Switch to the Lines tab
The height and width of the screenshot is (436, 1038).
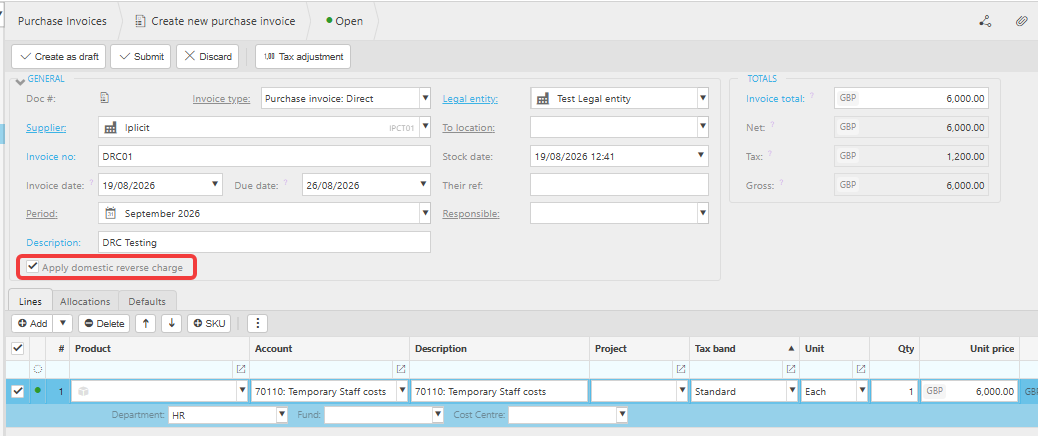point(30,301)
